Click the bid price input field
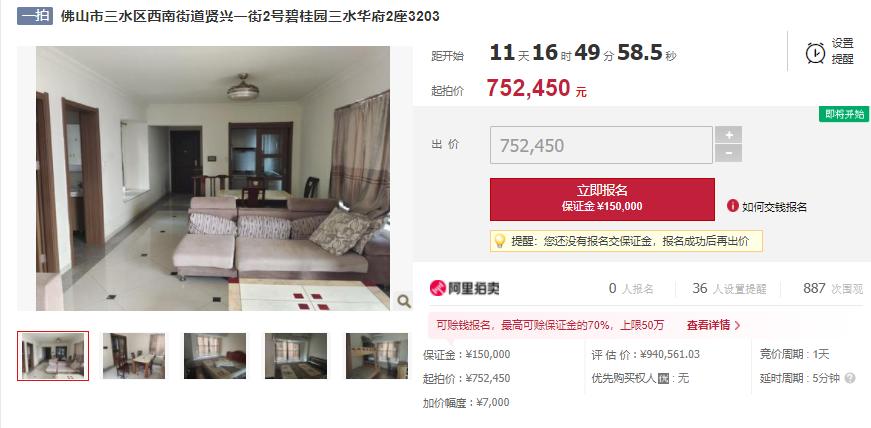The image size is (871, 428). [601, 145]
